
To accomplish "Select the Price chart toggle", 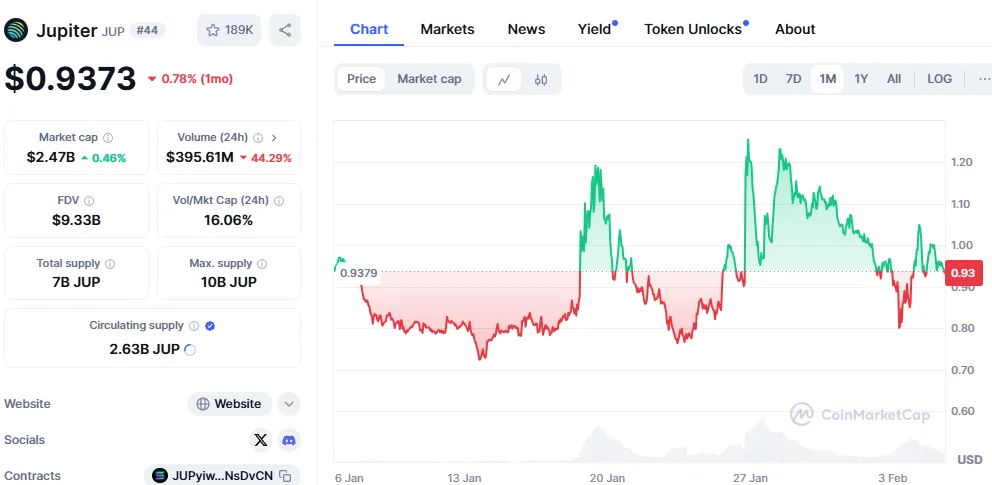I will [x=361, y=79].
